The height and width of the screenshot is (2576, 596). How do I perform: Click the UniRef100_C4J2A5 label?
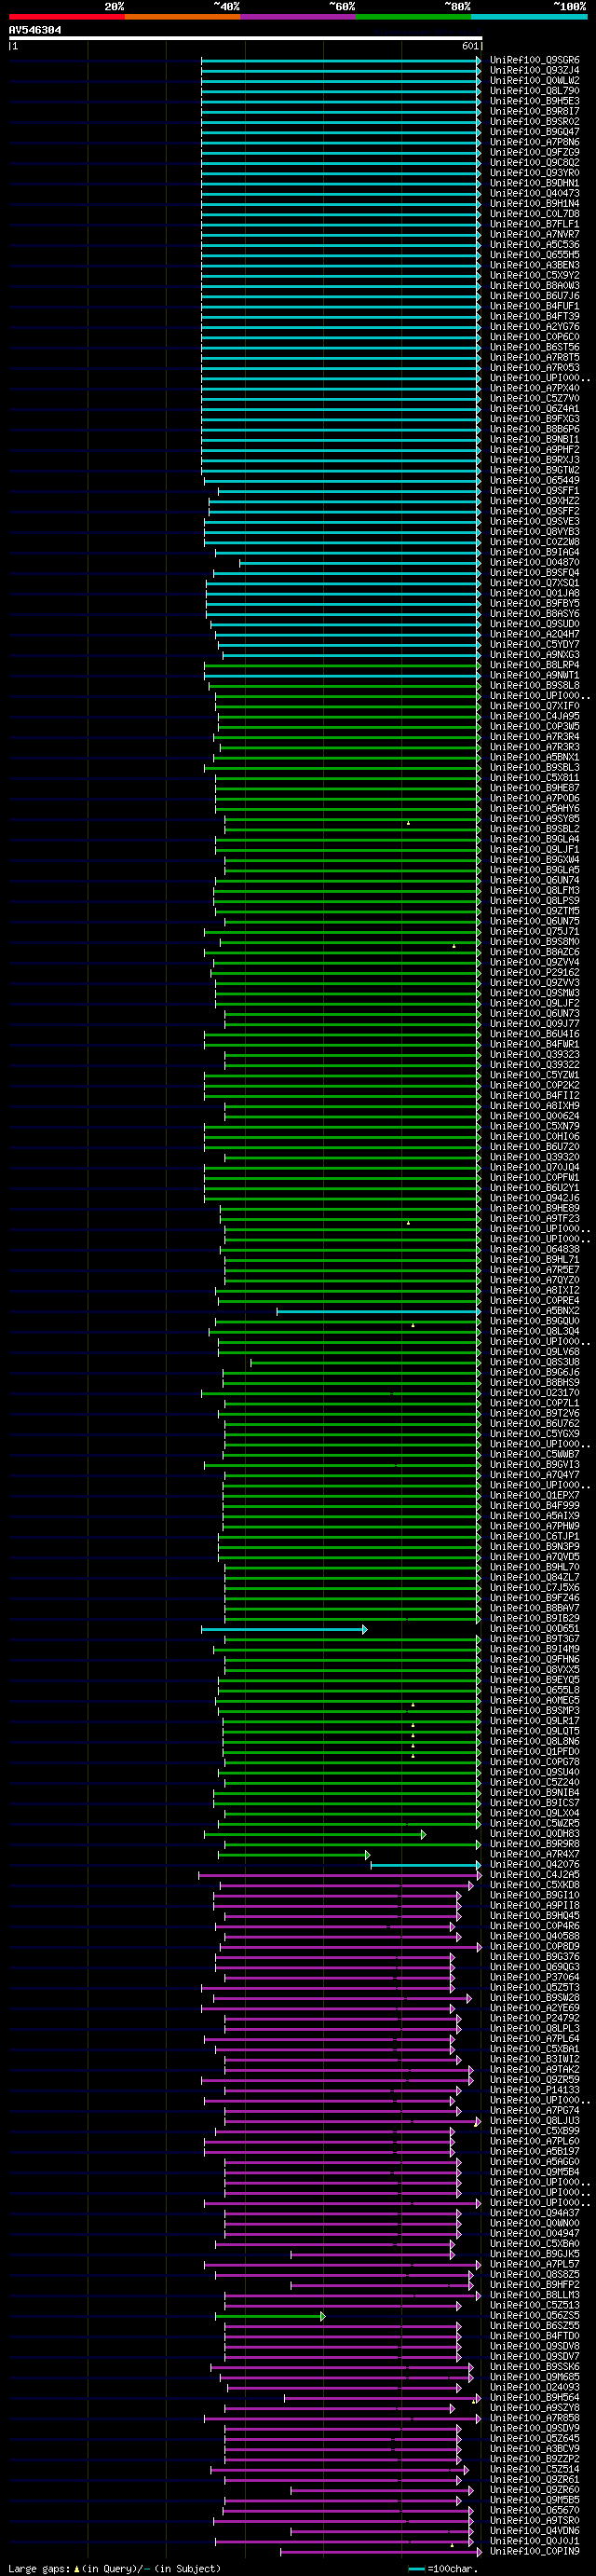point(534,1876)
